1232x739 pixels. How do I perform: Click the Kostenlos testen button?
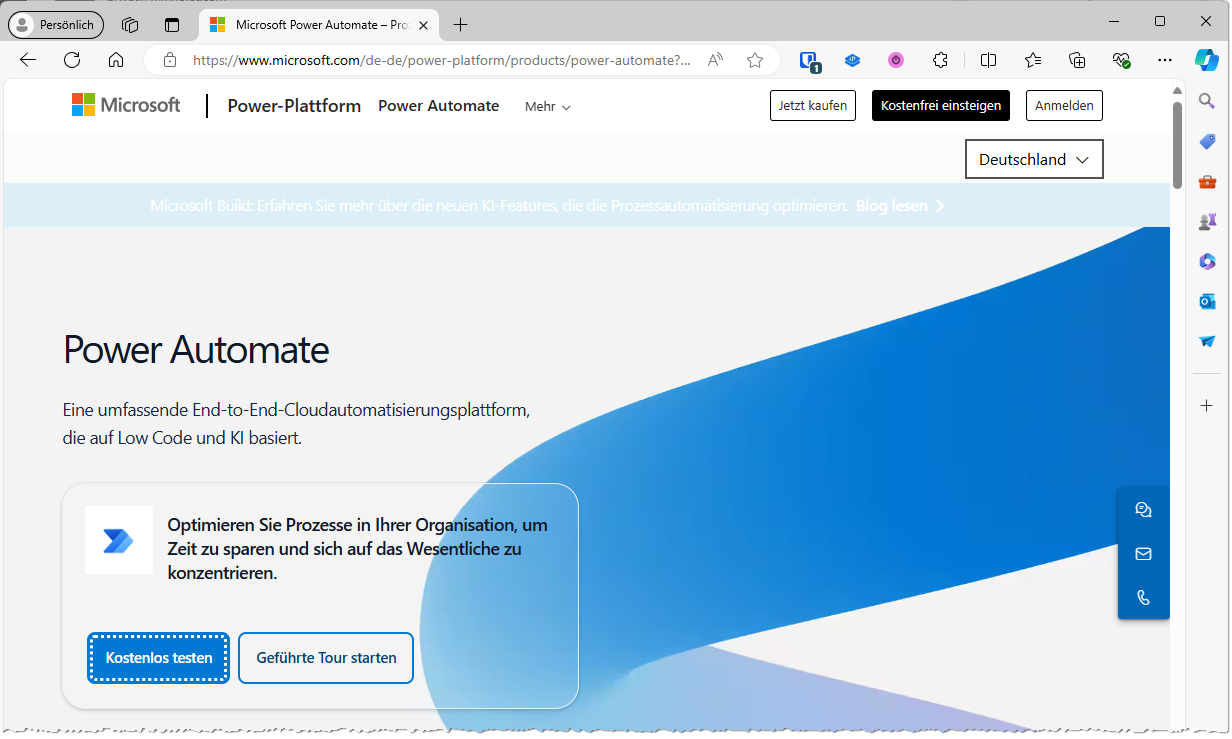(x=157, y=657)
